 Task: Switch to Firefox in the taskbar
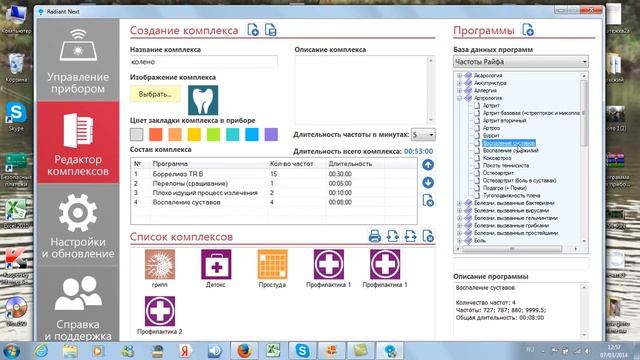[x=244, y=351]
